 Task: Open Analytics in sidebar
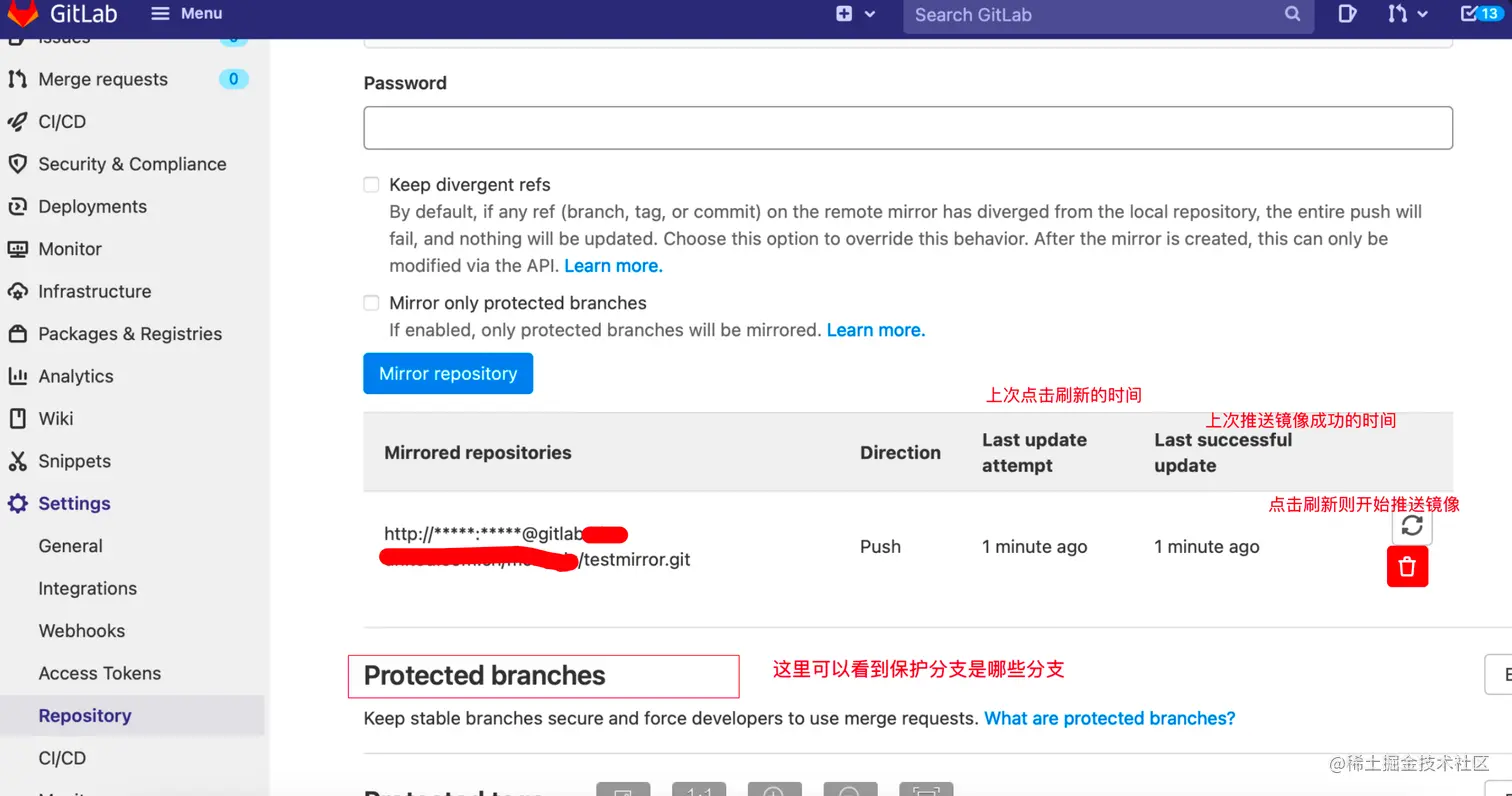click(76, 376)
